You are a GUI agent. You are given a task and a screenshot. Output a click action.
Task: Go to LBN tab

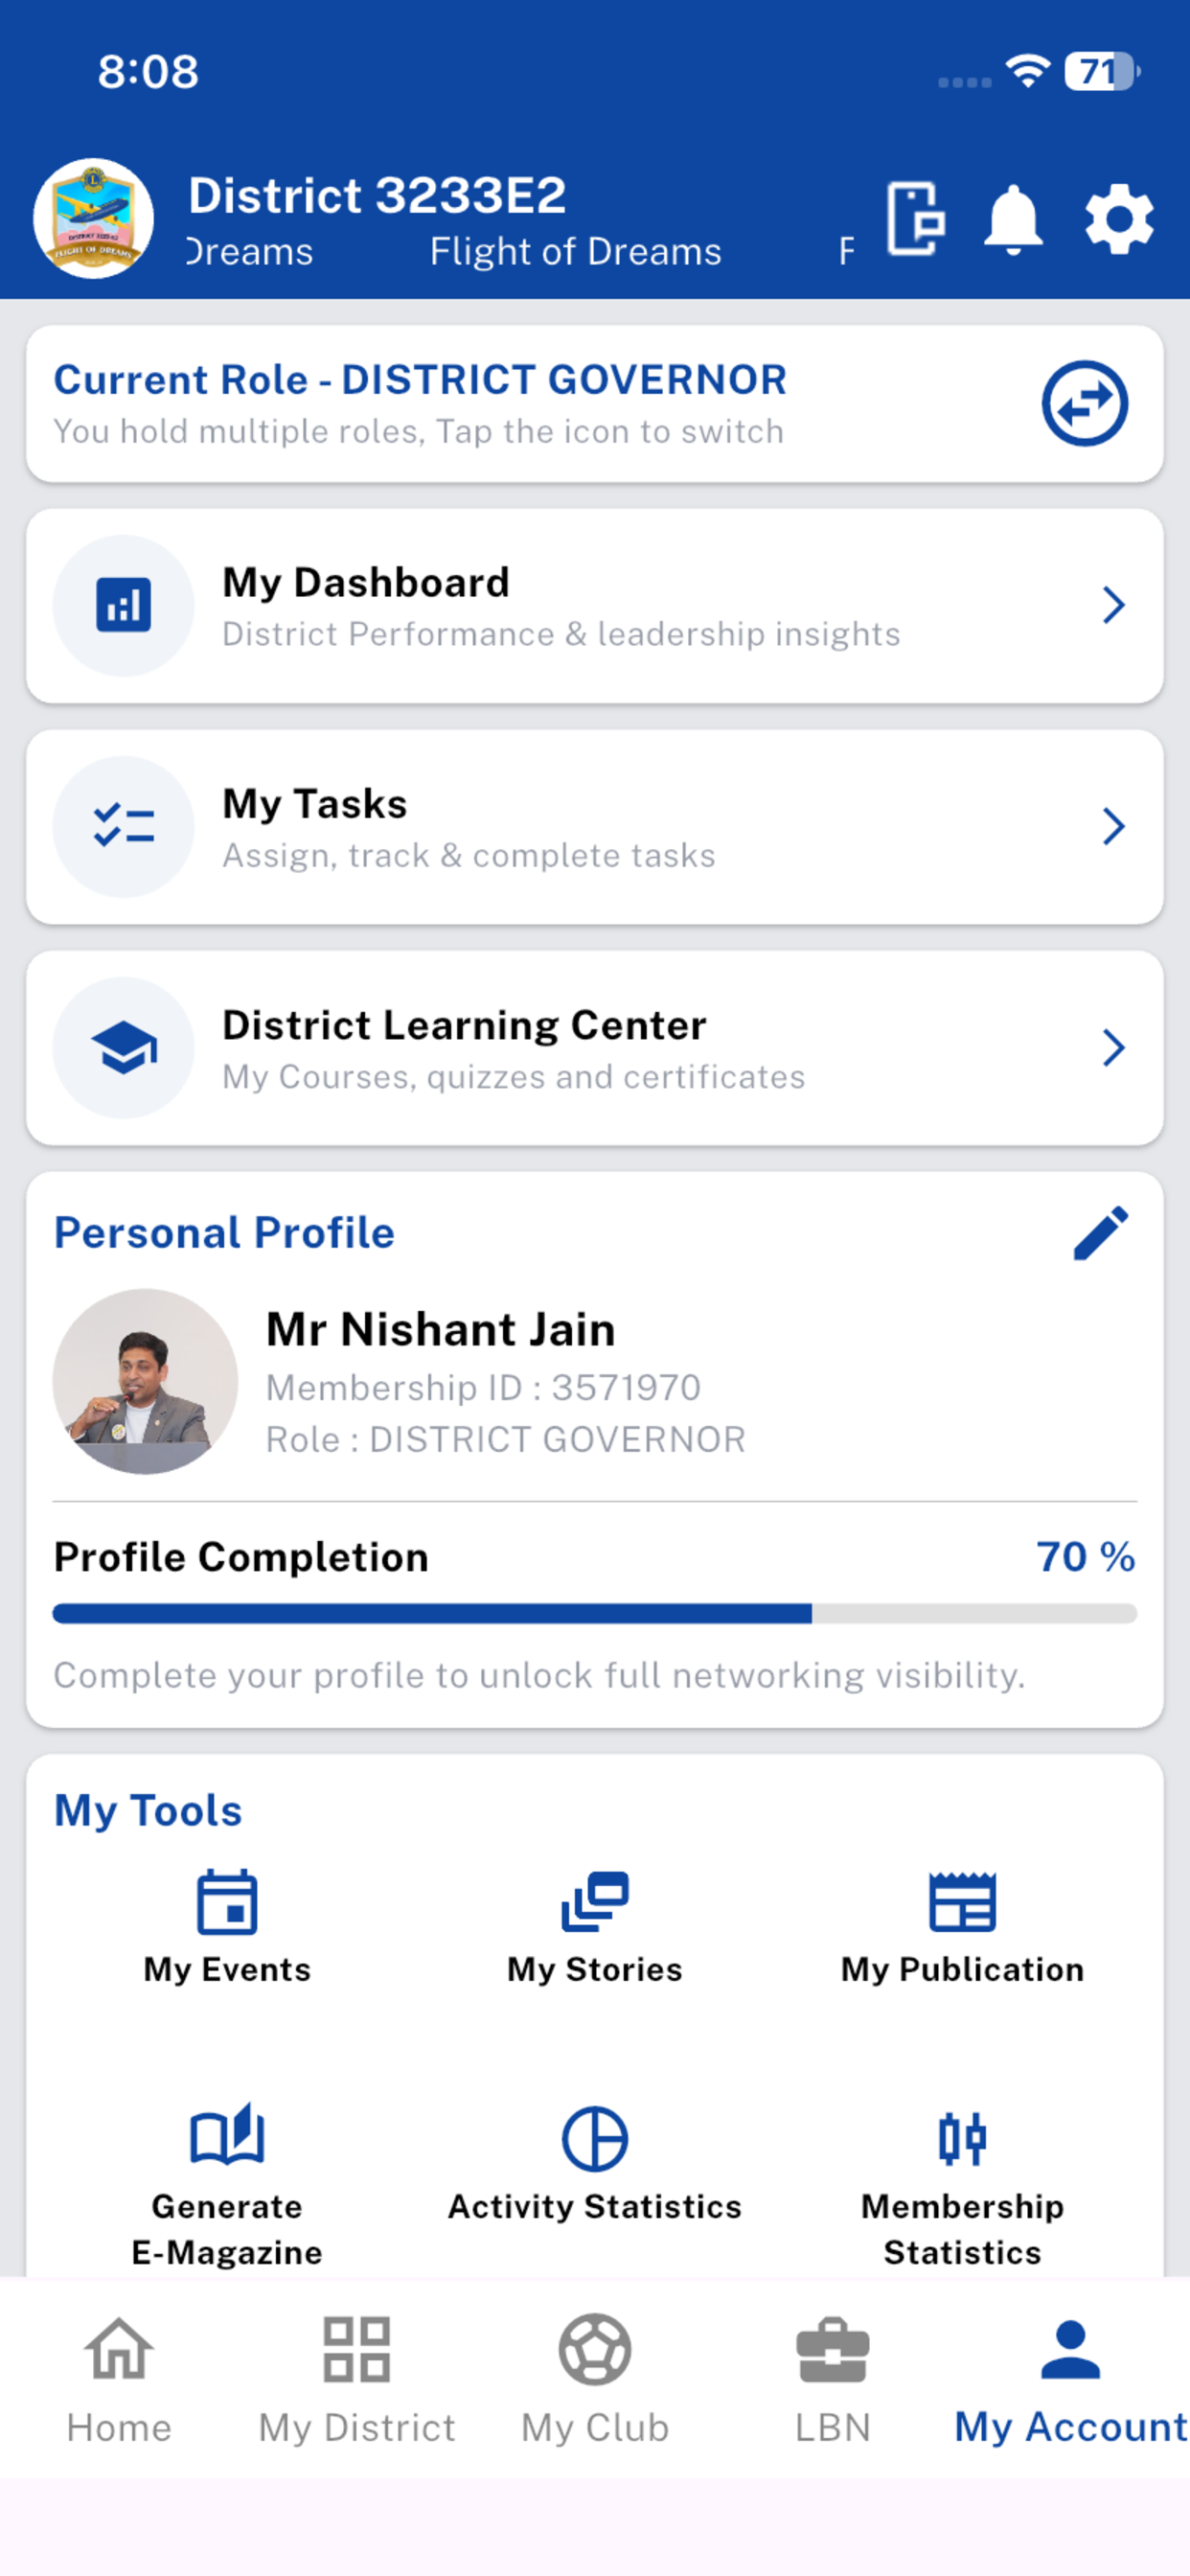coord(832,2380)
